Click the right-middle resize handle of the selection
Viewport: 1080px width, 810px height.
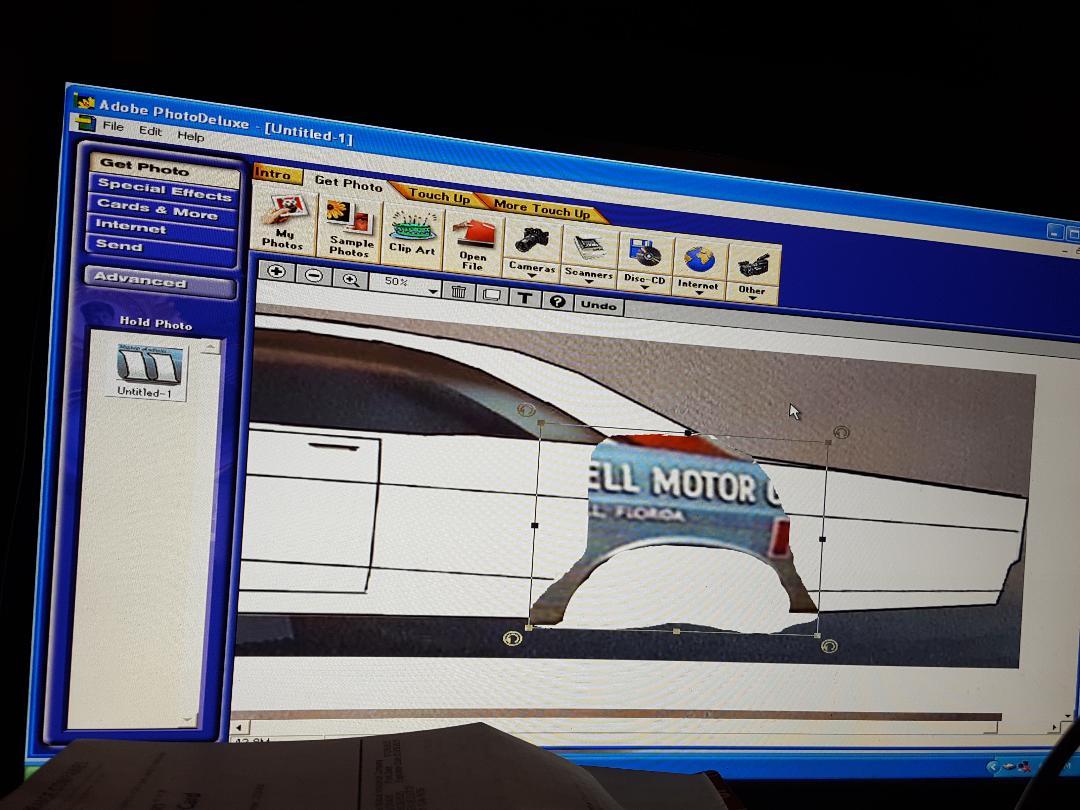[822, 539]
